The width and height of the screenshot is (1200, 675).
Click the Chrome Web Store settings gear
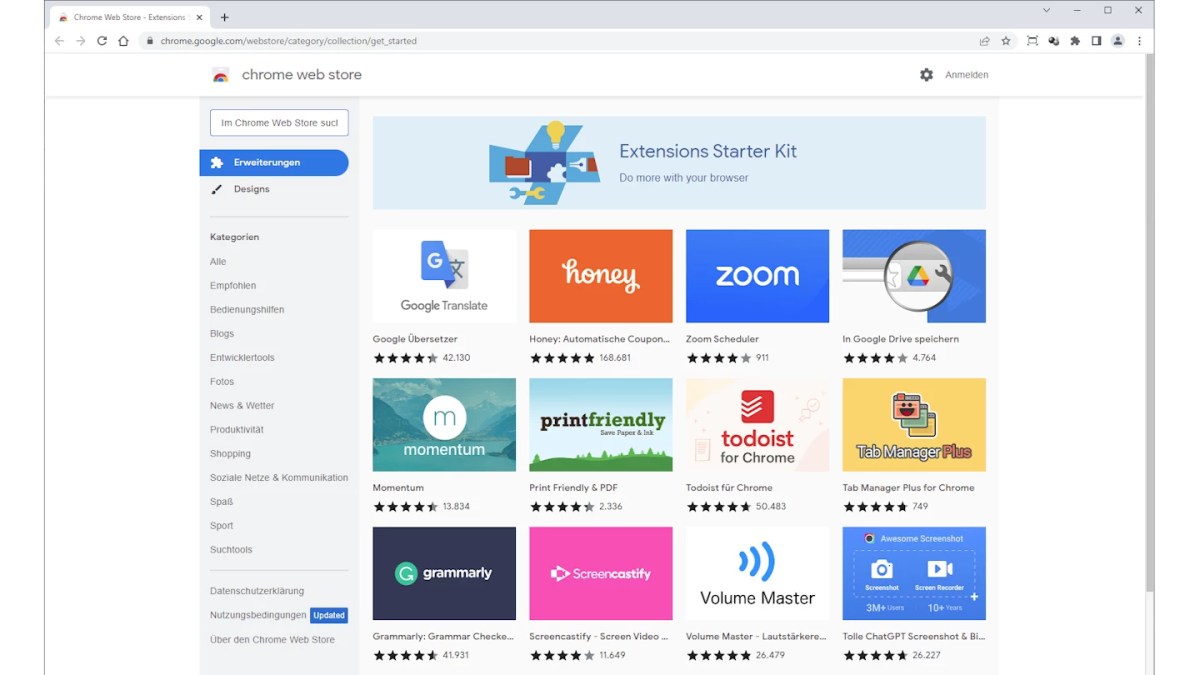[927, 74]
